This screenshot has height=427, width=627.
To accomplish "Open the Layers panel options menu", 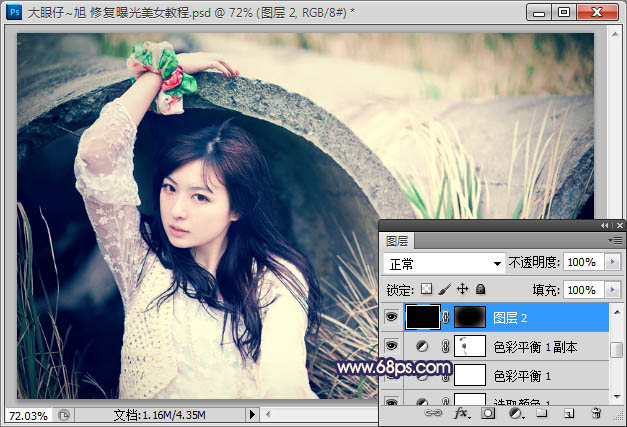I will (x=615, y=240).
